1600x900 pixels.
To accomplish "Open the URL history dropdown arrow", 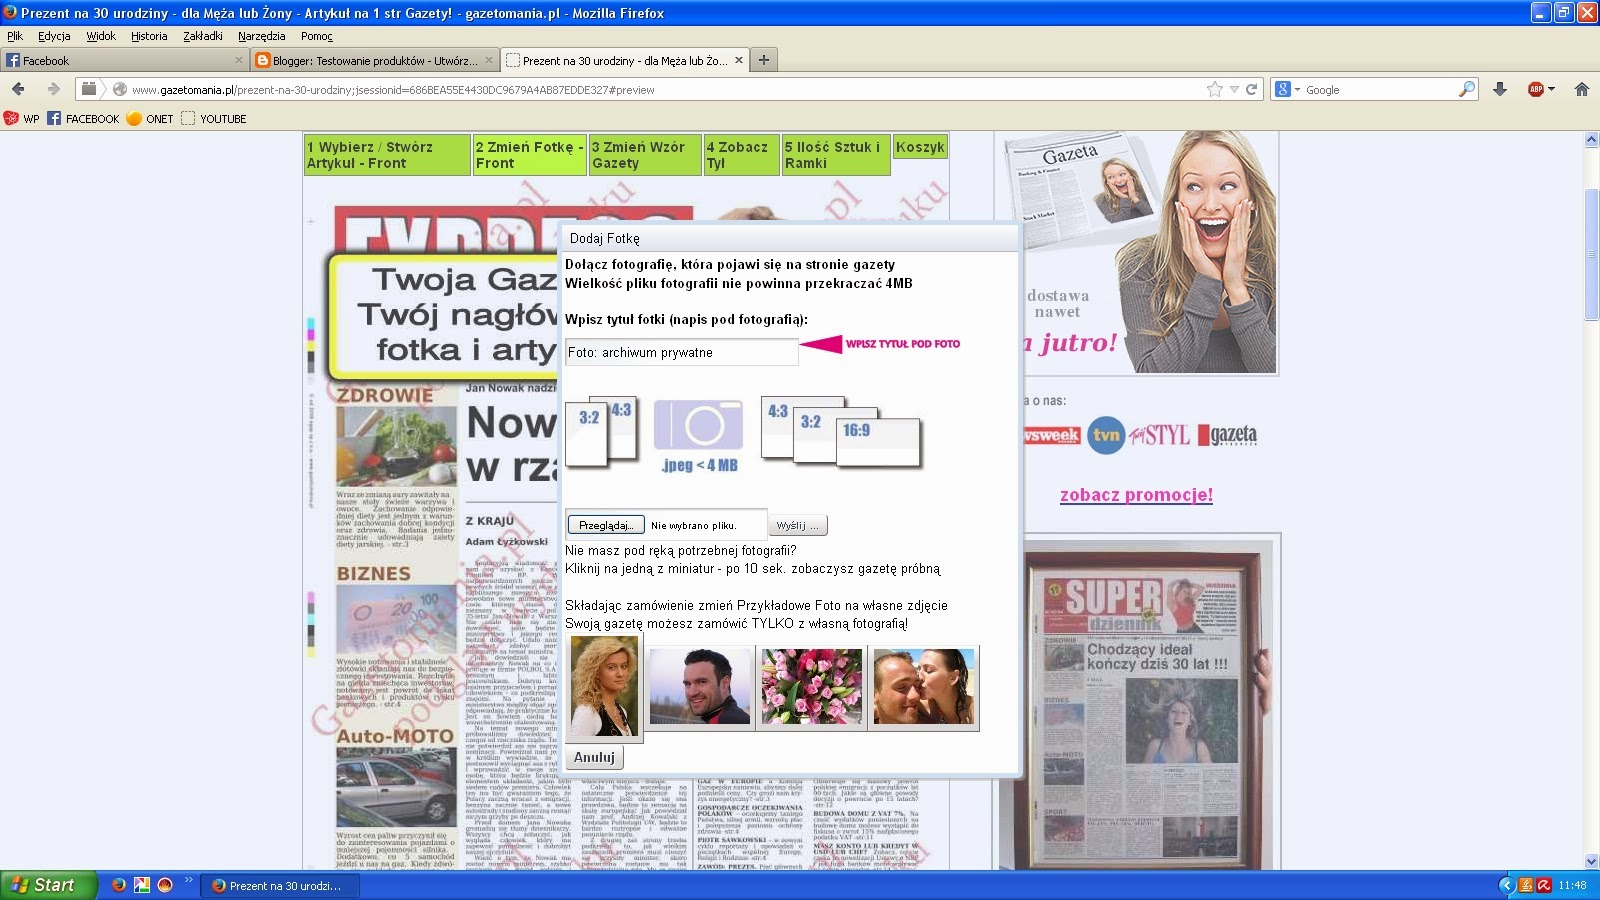I will (x=1234, y=89).
